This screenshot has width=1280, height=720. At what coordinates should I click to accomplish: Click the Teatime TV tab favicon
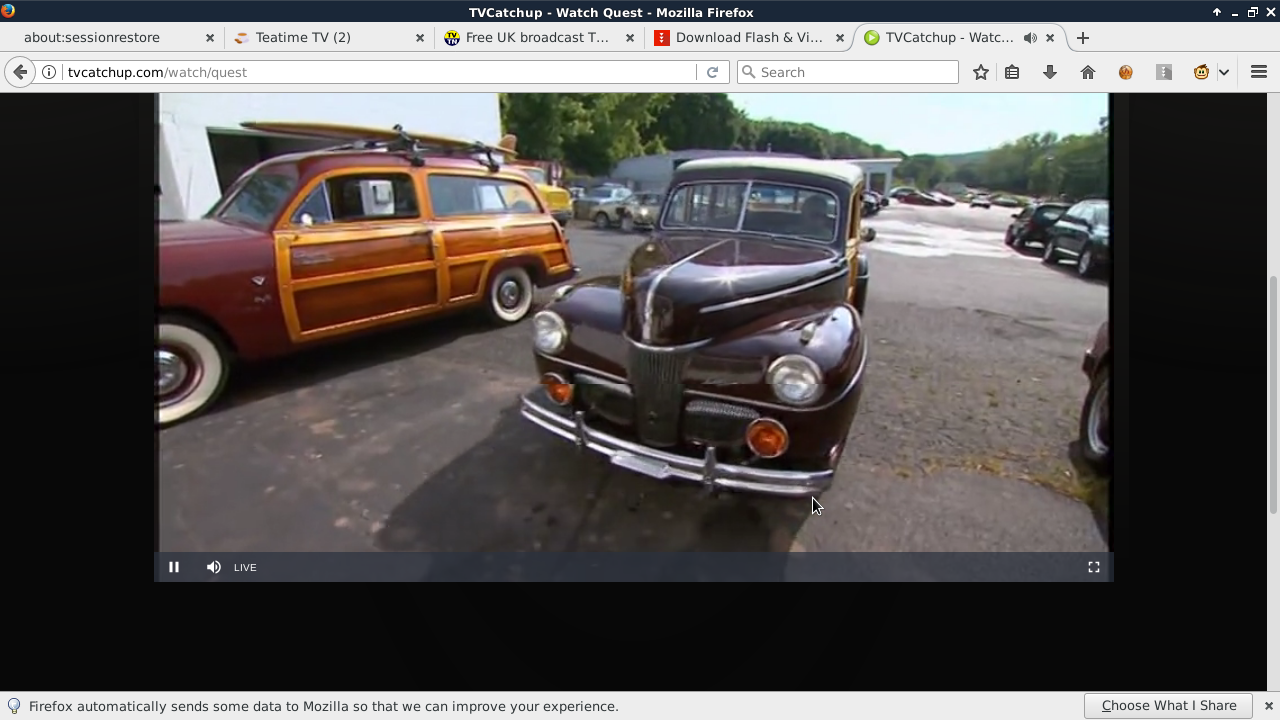click(241, 37)
